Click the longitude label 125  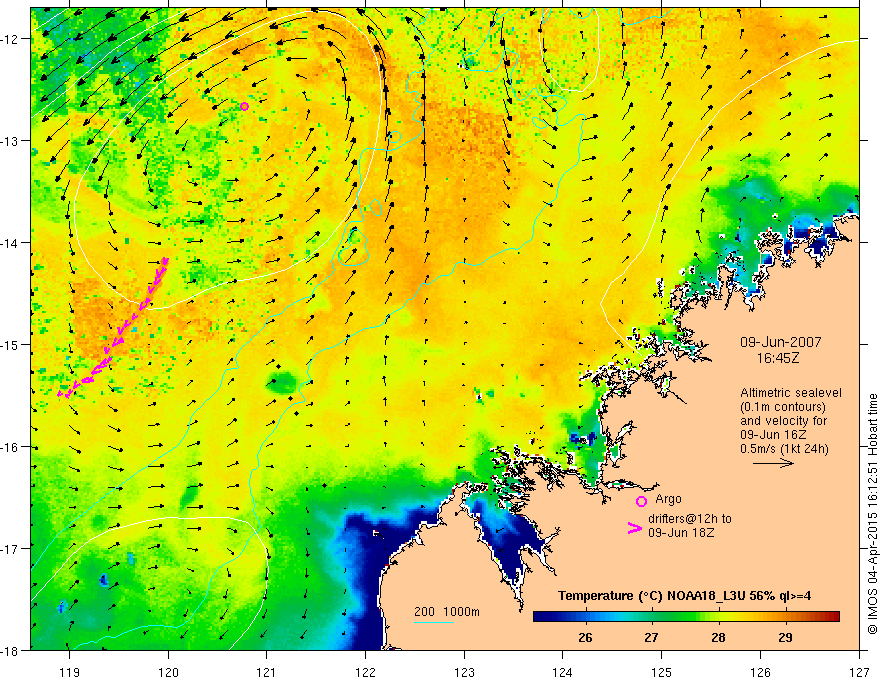tap(662, 672)
